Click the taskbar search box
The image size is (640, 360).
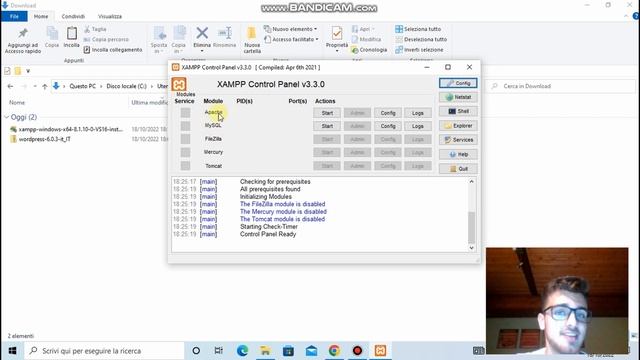(104, 351)
